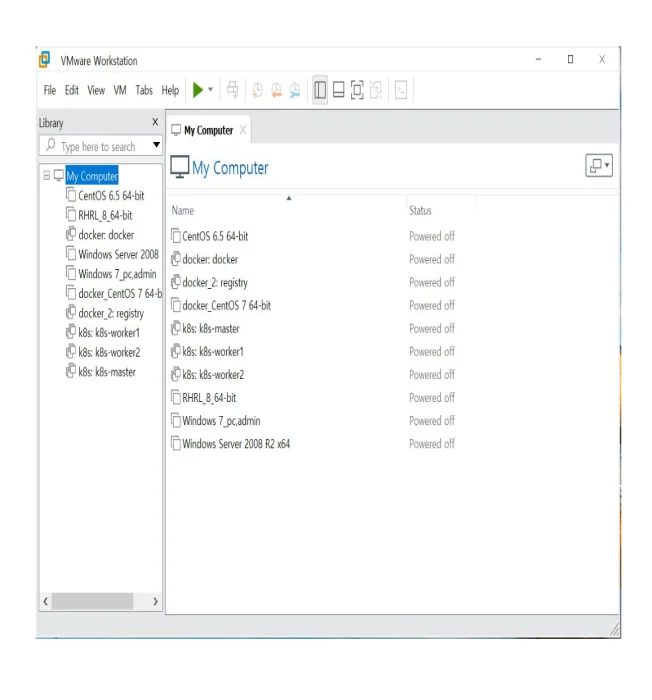652x700 pixels.
Task: Open the view options dropdown at top right
Action: click(x=598, y=167)
